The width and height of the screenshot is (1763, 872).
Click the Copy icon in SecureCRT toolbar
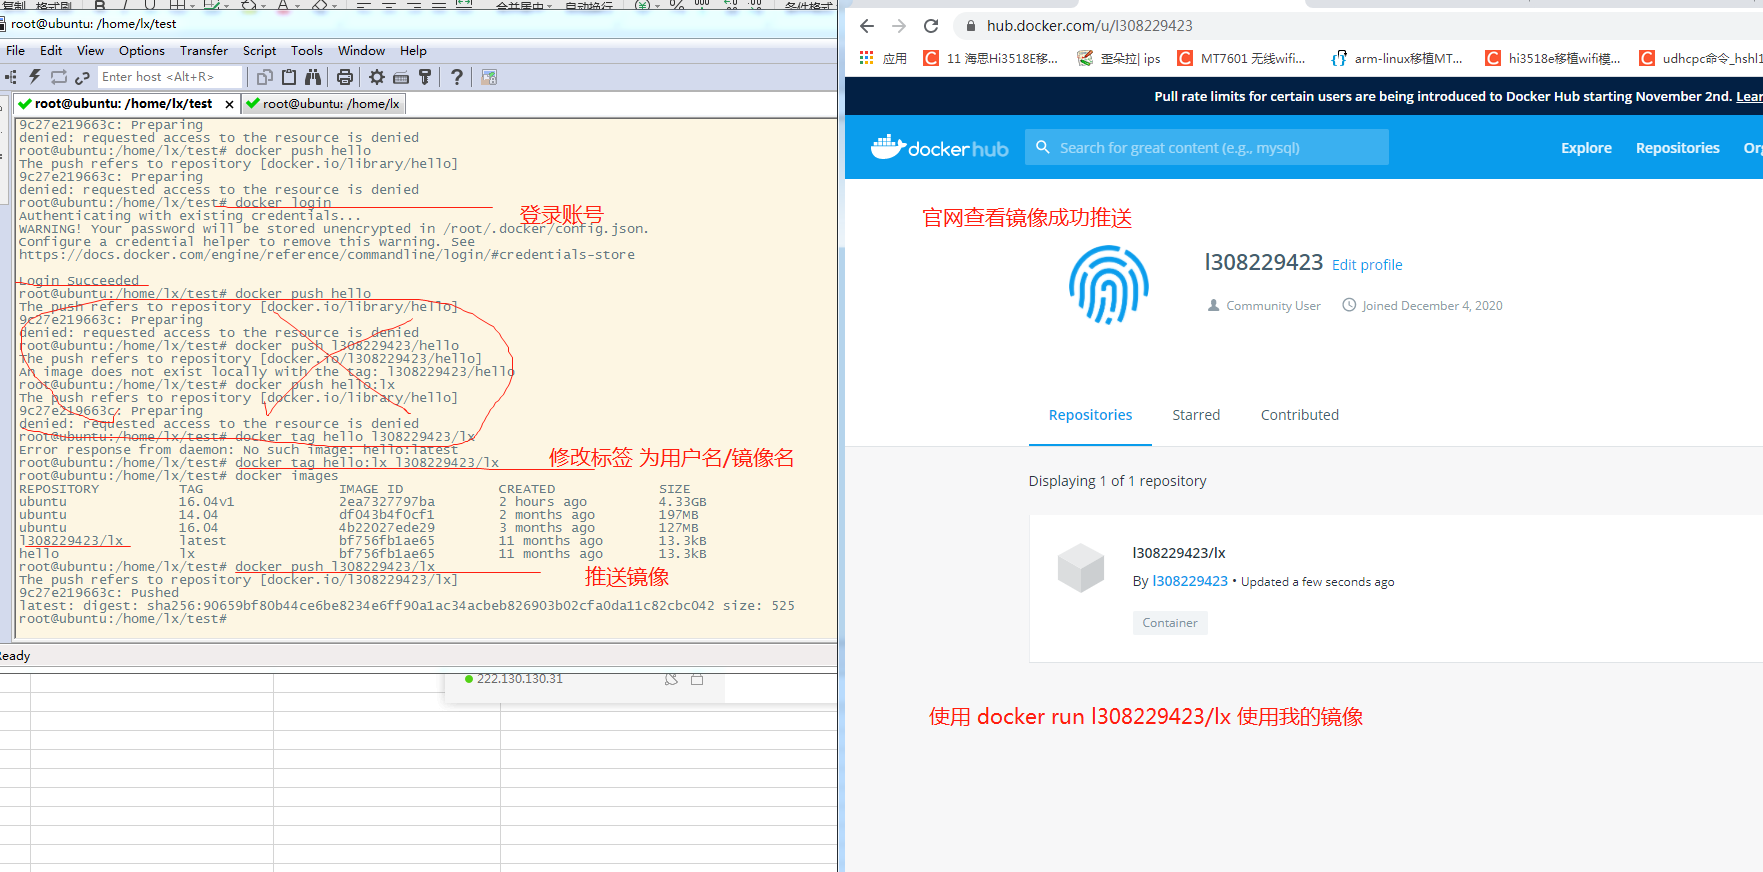pyautogui.click(x=265, y=77)
